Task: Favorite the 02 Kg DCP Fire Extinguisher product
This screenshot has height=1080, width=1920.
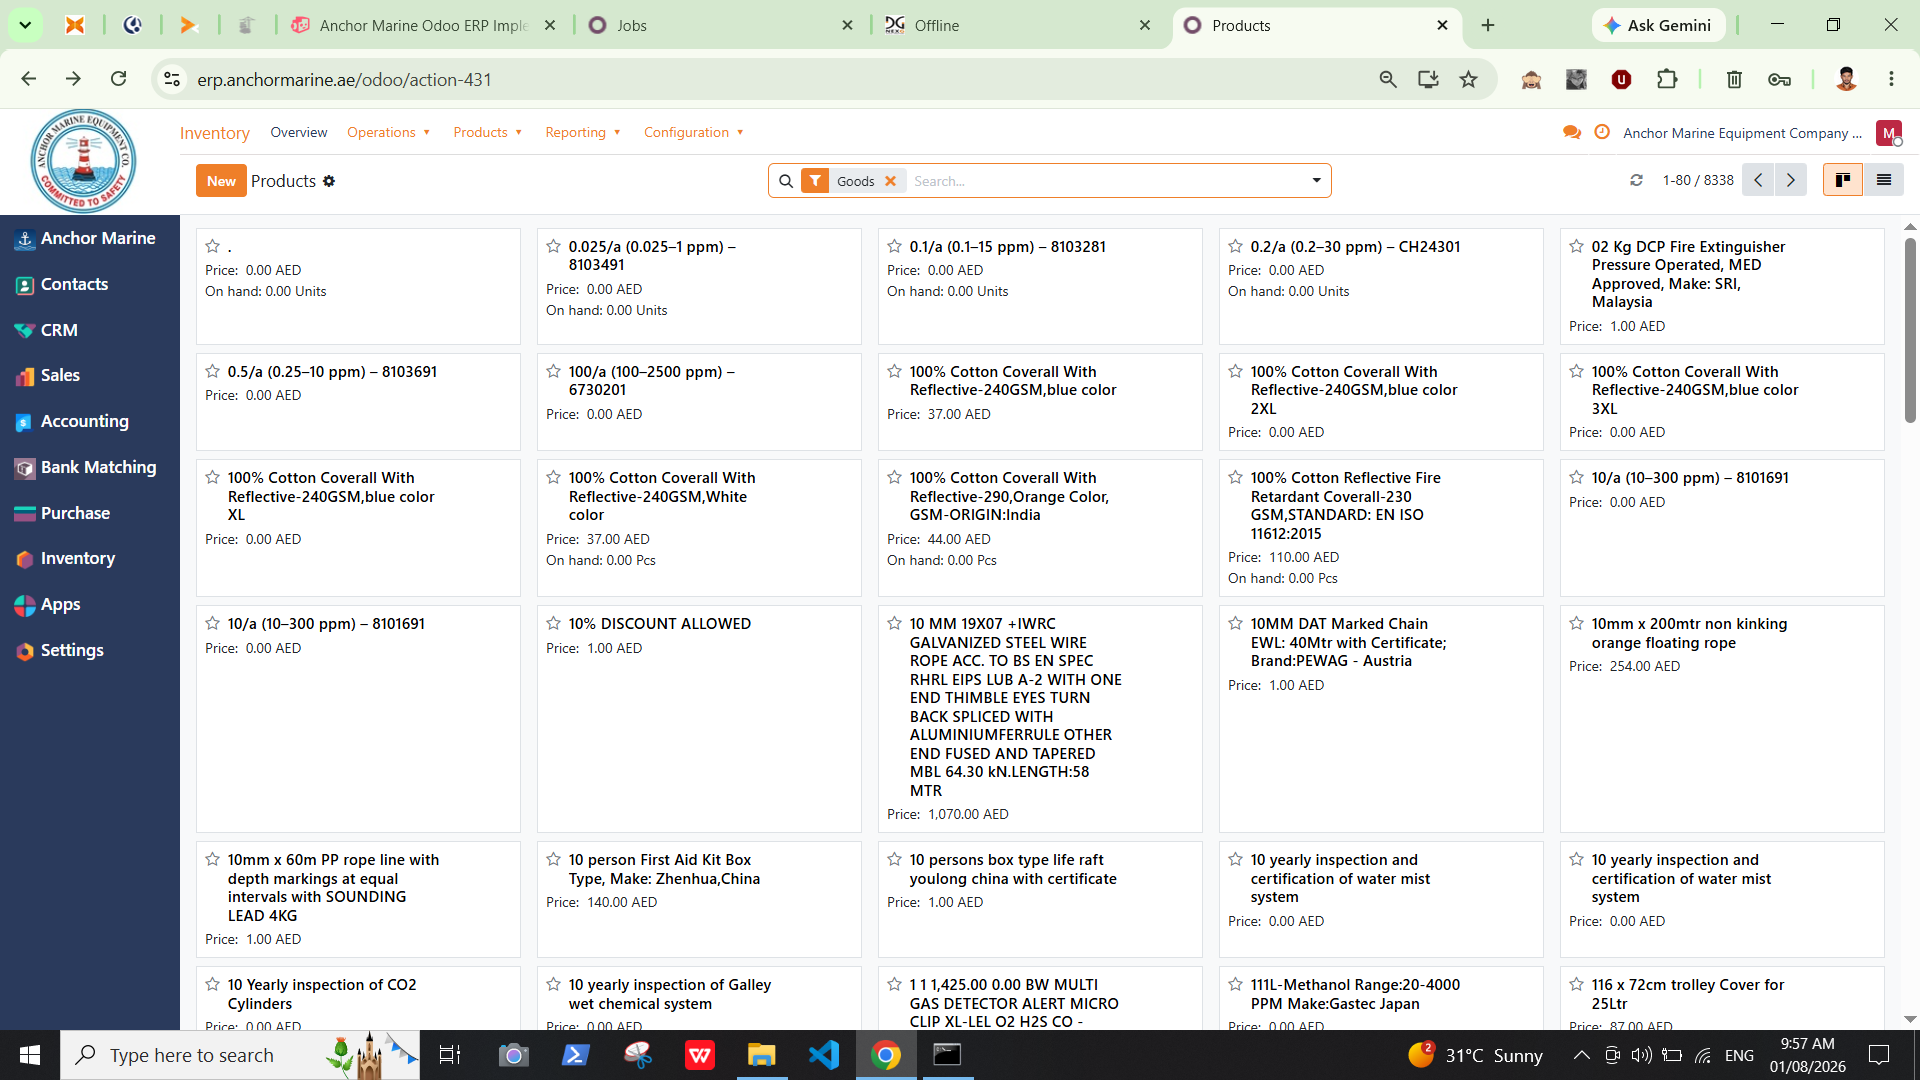Action: 1576,246
